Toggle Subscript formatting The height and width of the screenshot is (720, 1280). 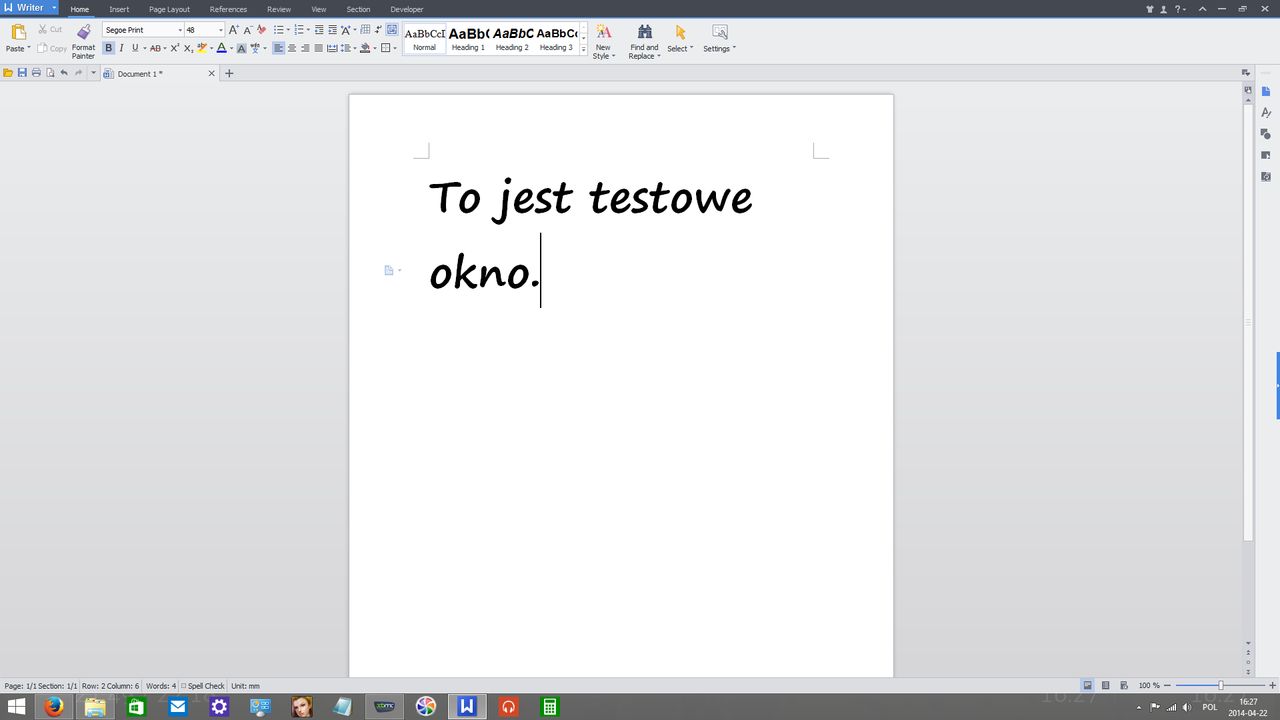pos(188,48)
